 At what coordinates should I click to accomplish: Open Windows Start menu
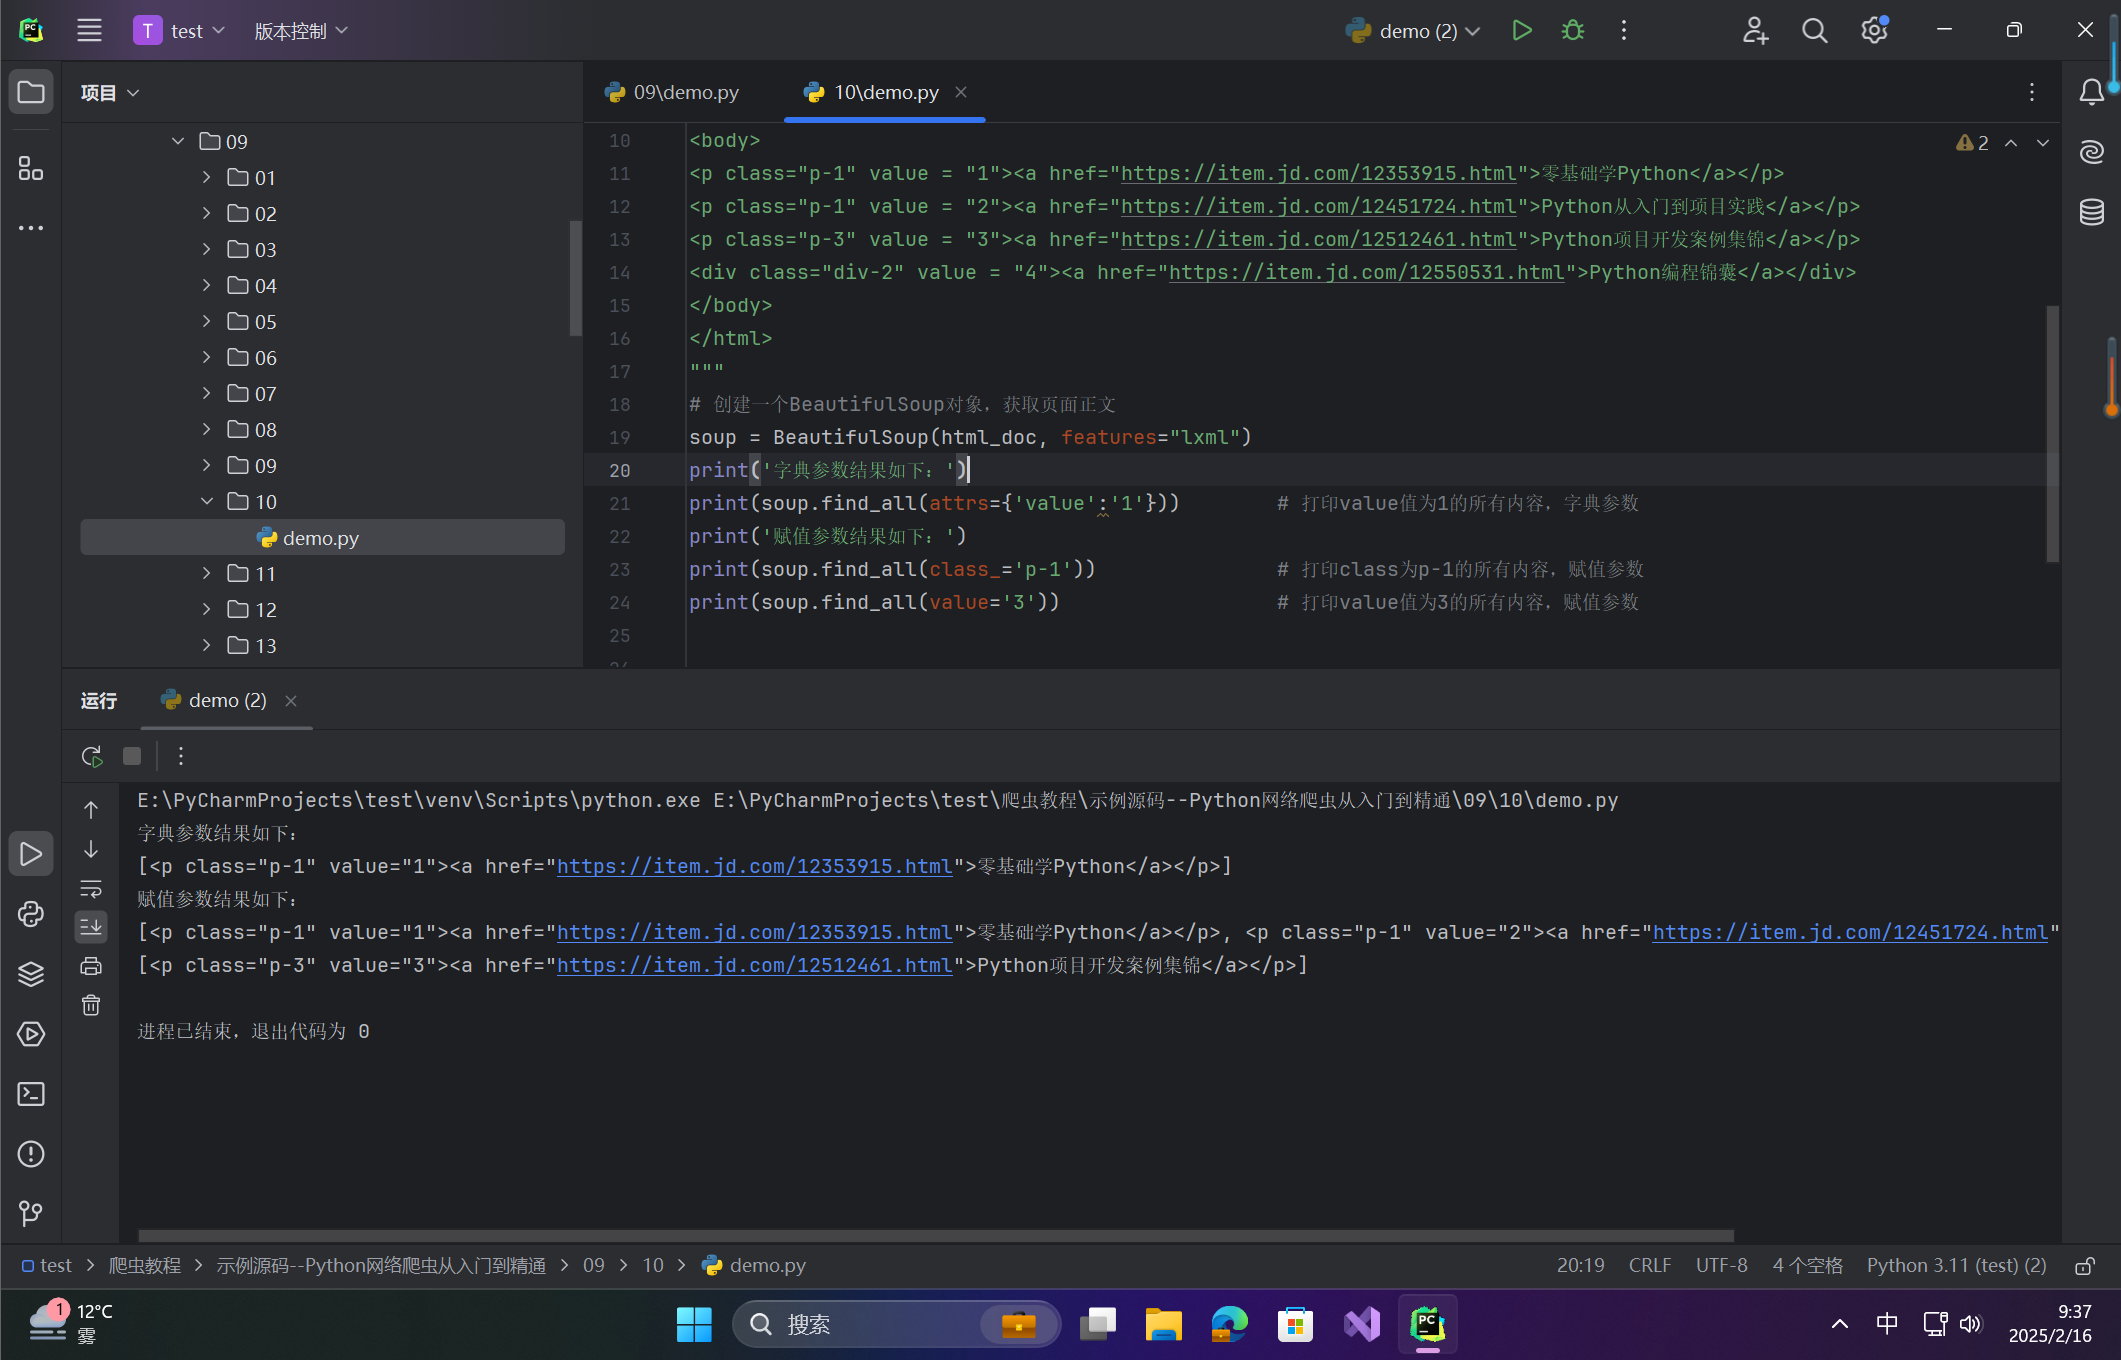[694, 1324]
